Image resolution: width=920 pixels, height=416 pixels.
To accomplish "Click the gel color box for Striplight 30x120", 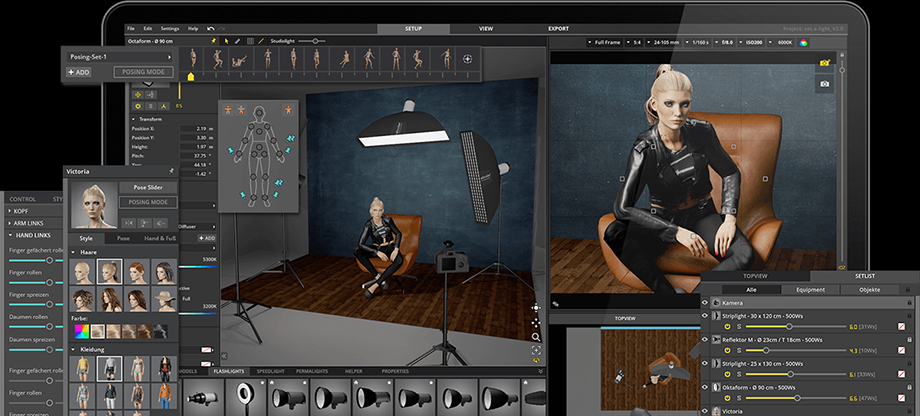I will 901,326.
